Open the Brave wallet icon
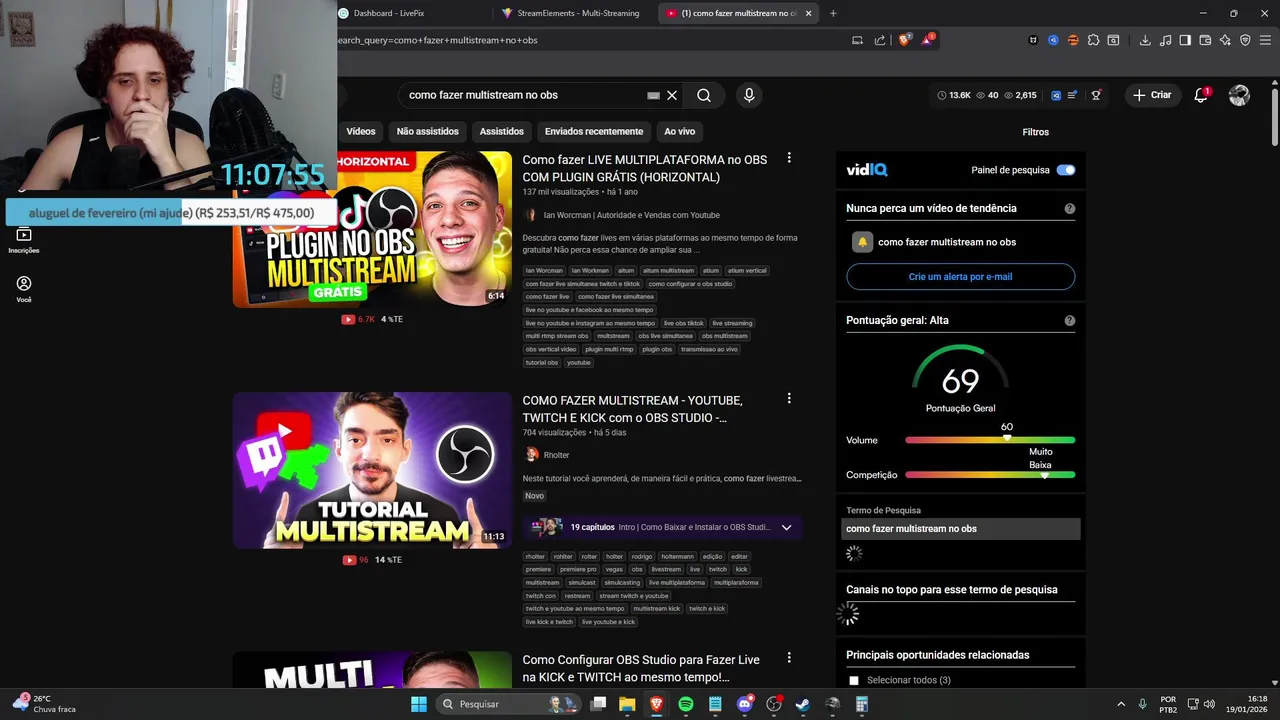The height and width of the screenshot is (720, 1280). coord(1205,40)
